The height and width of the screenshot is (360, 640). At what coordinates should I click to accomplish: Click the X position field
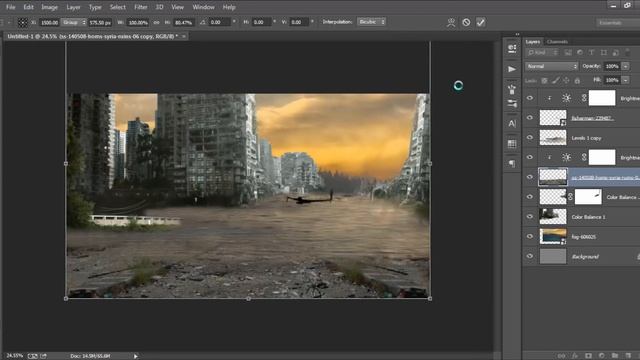click(49, 22)
